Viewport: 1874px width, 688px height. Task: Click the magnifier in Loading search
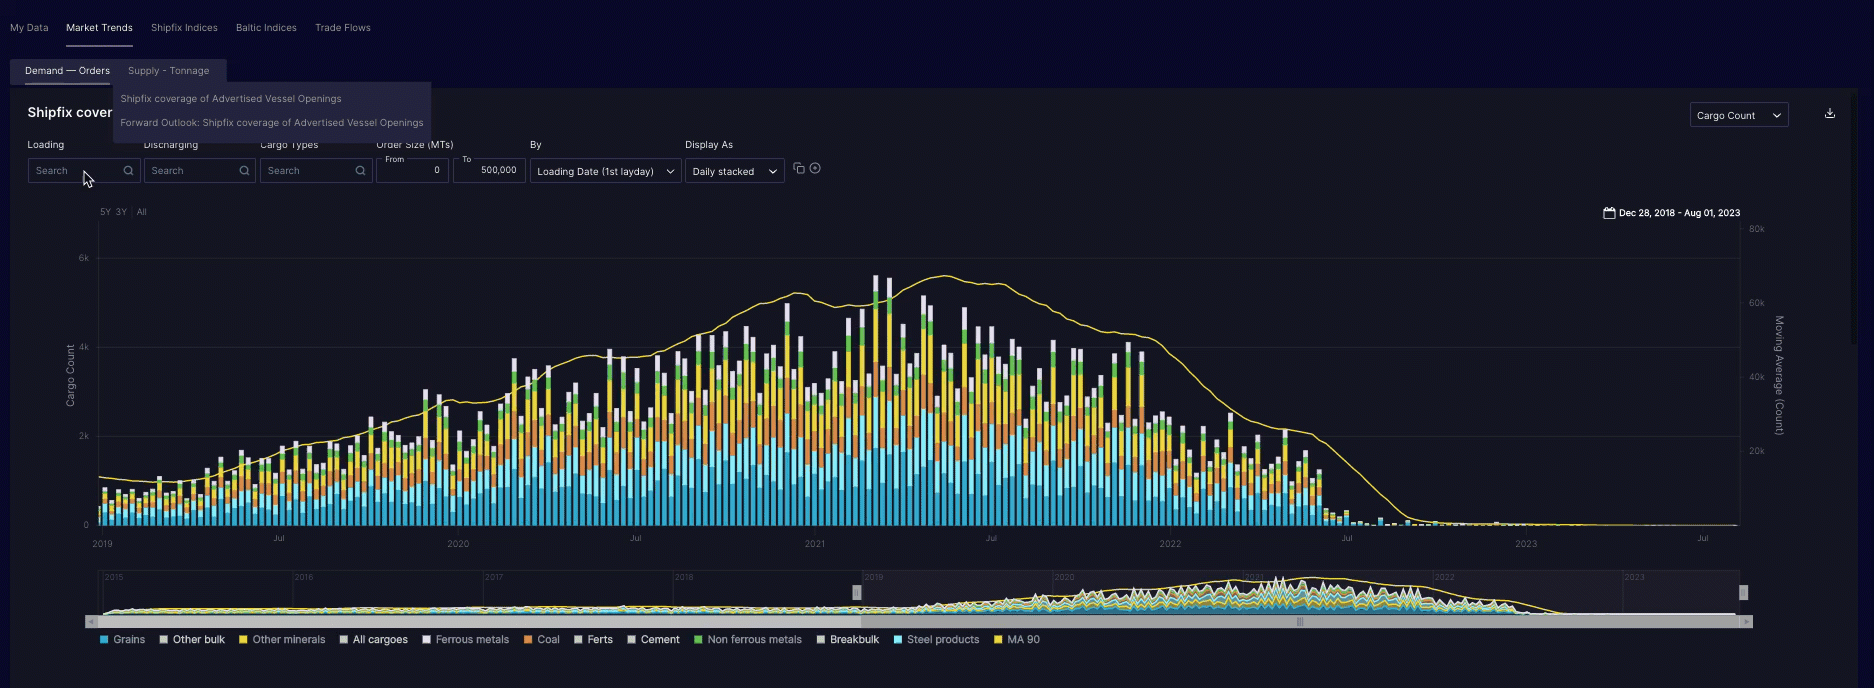pos(128,171)
